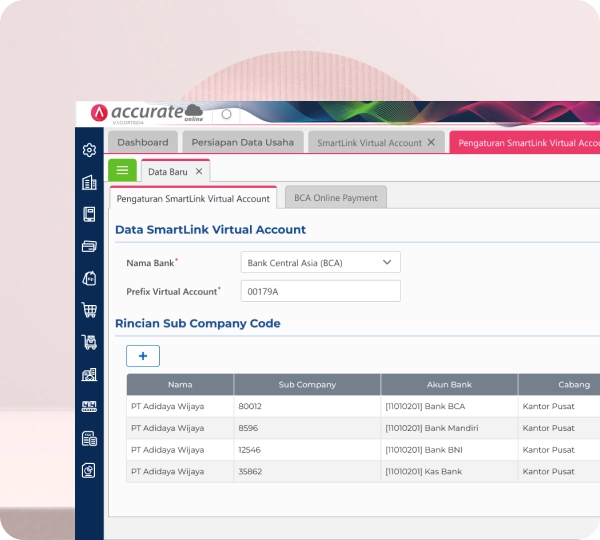Click the Nama Bank label
The width and height of the screenshot is (600, 540).
(x=152, y=263)
